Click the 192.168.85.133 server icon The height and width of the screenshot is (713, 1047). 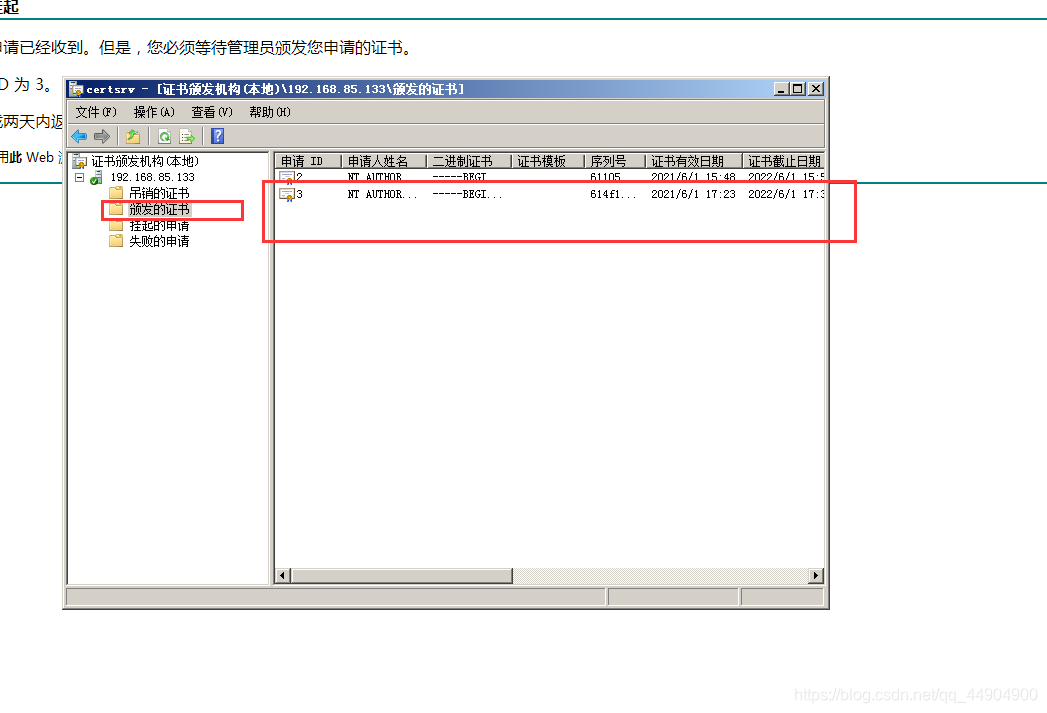pyautogui.click(x=97, y=178)
